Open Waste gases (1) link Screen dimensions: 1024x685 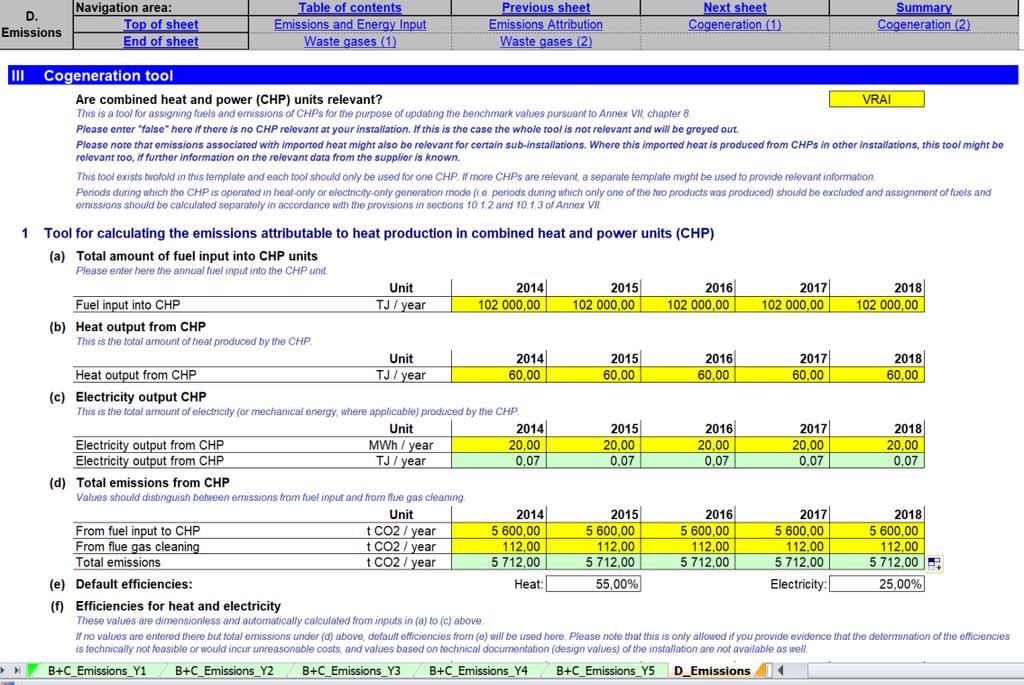tap(350, 42)
